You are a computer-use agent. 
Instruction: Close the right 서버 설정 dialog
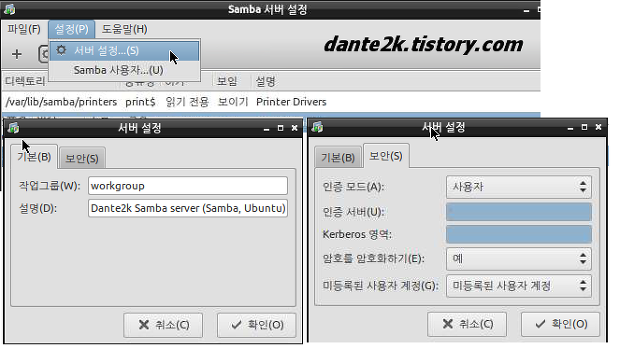click(598, 127)
